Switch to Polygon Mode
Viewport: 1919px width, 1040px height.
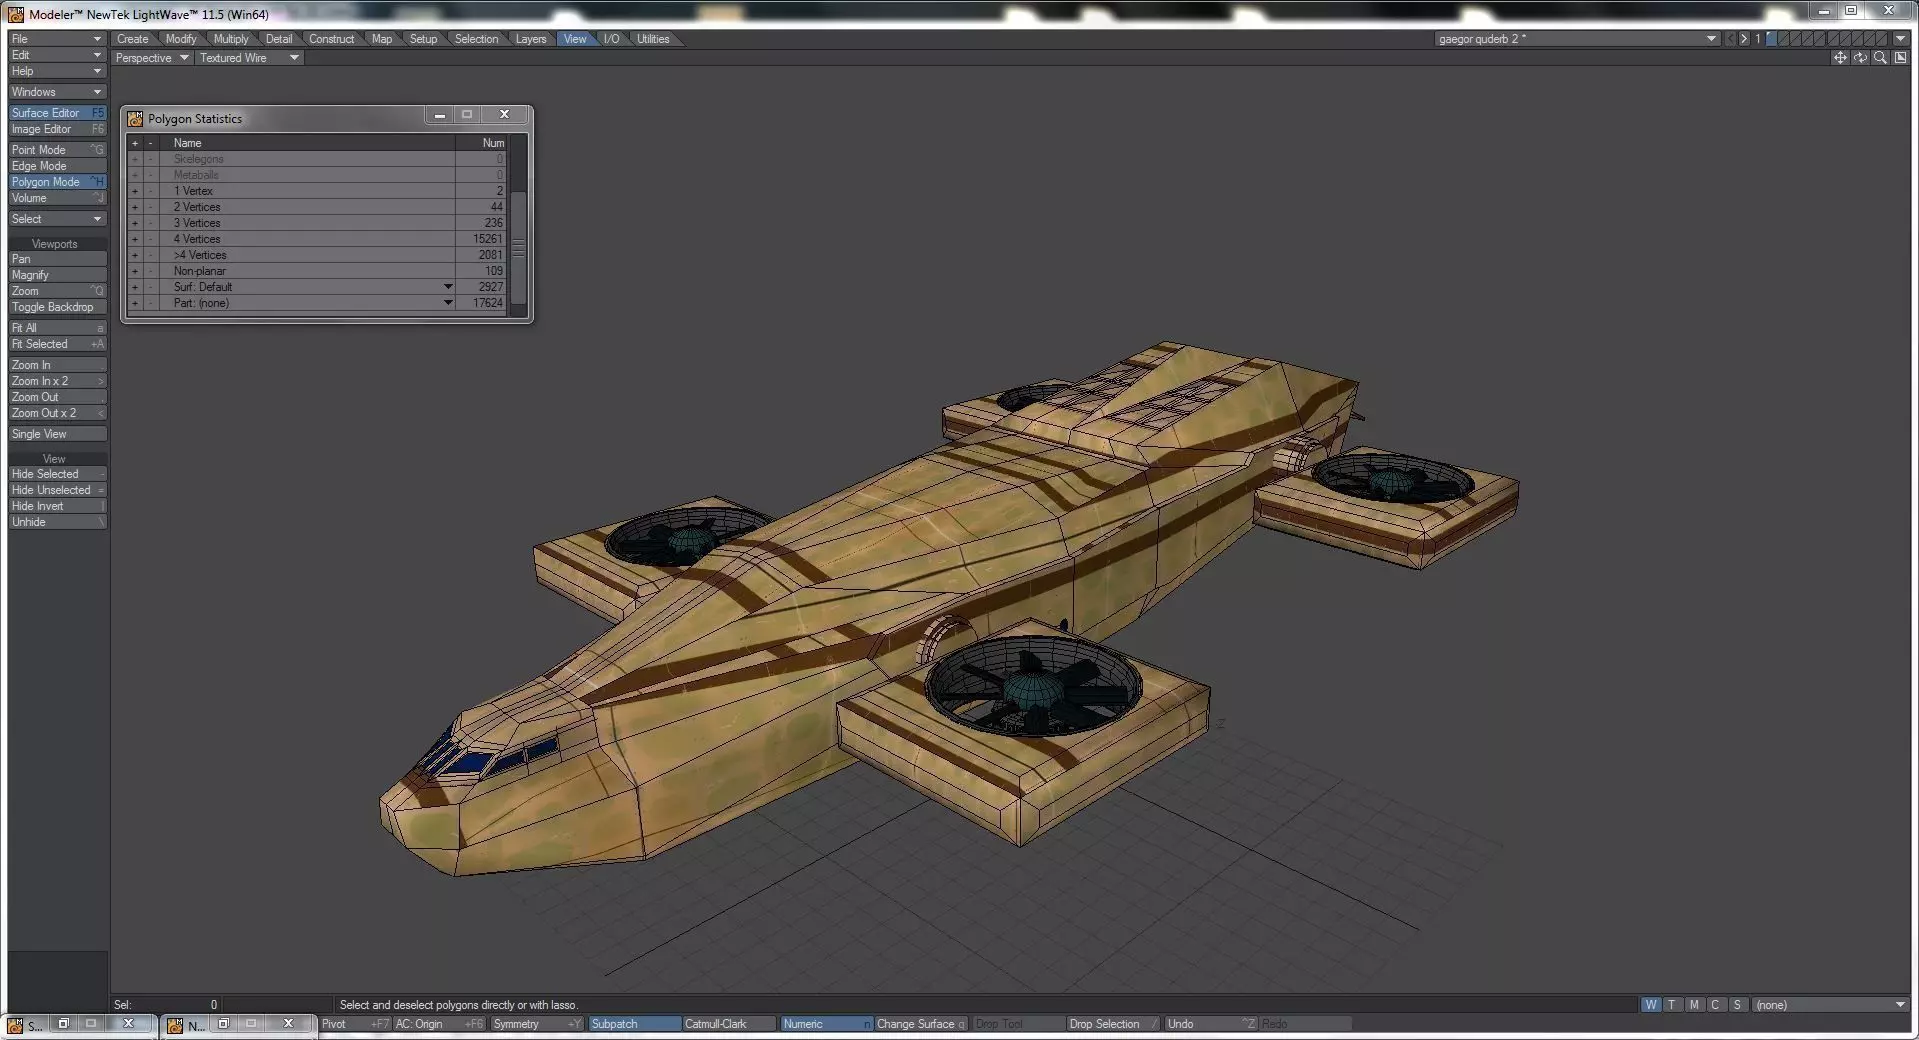pyautogui.click(x=57, y=182)
